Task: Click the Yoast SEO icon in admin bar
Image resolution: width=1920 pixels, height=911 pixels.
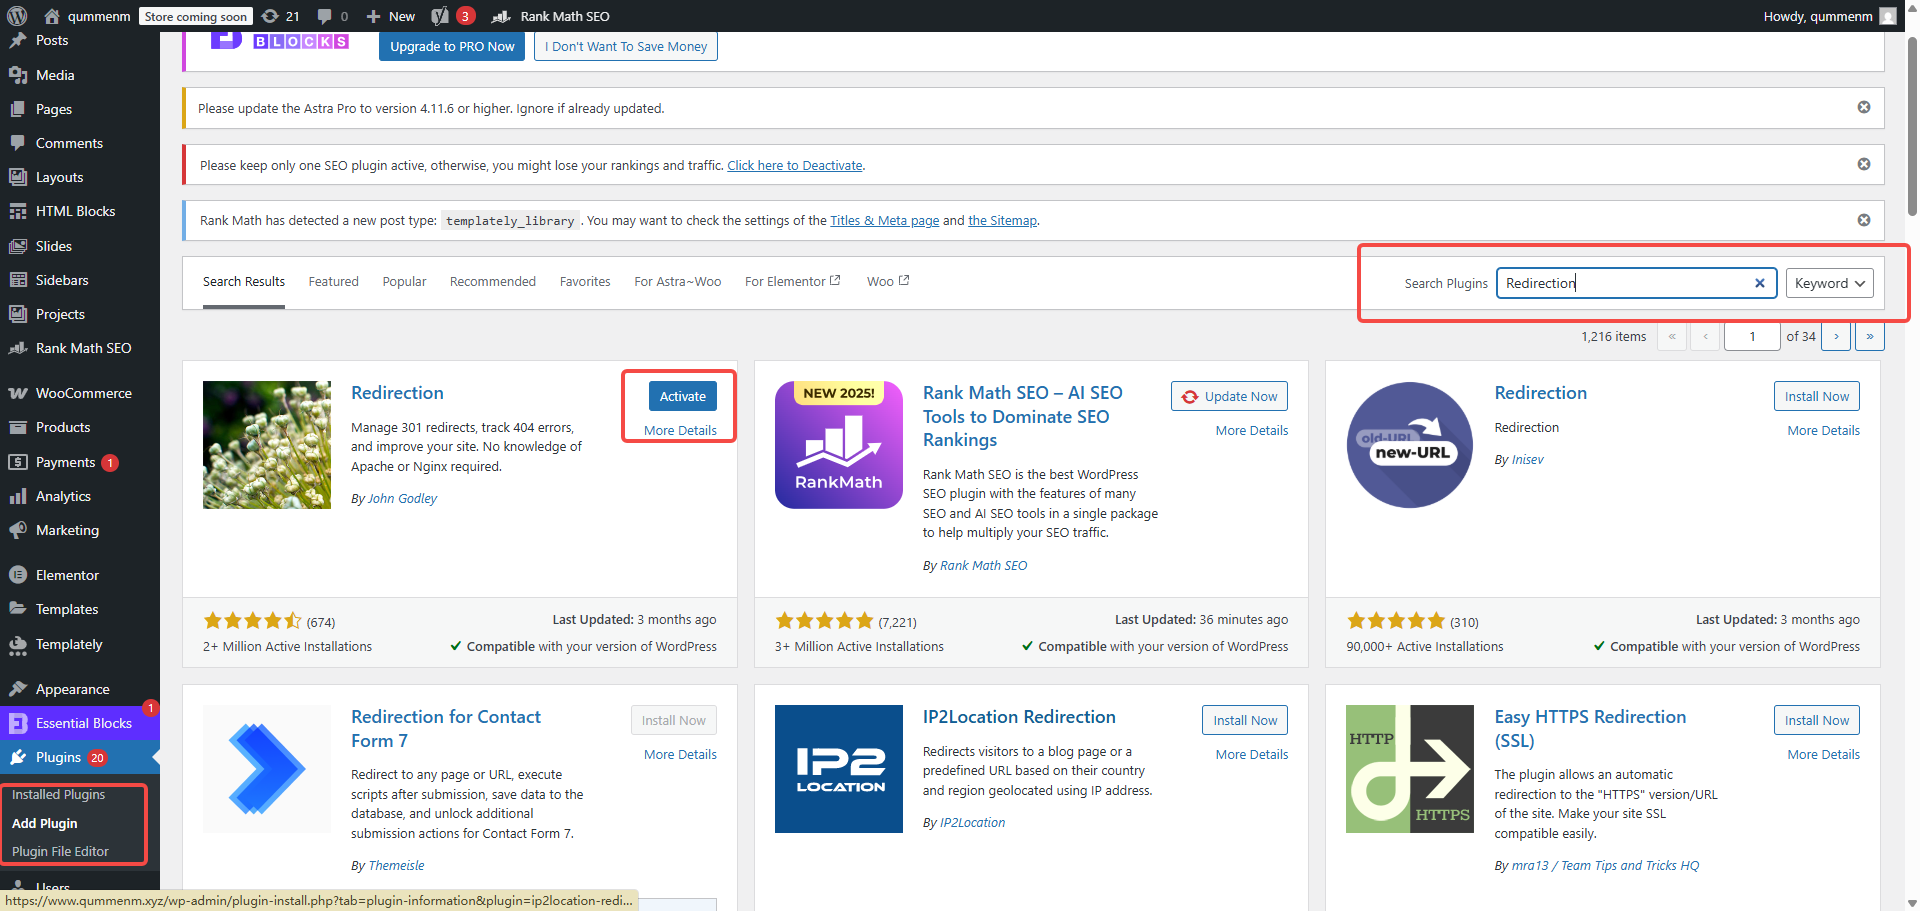Action: pyautogui.click(x=441, y=16)
